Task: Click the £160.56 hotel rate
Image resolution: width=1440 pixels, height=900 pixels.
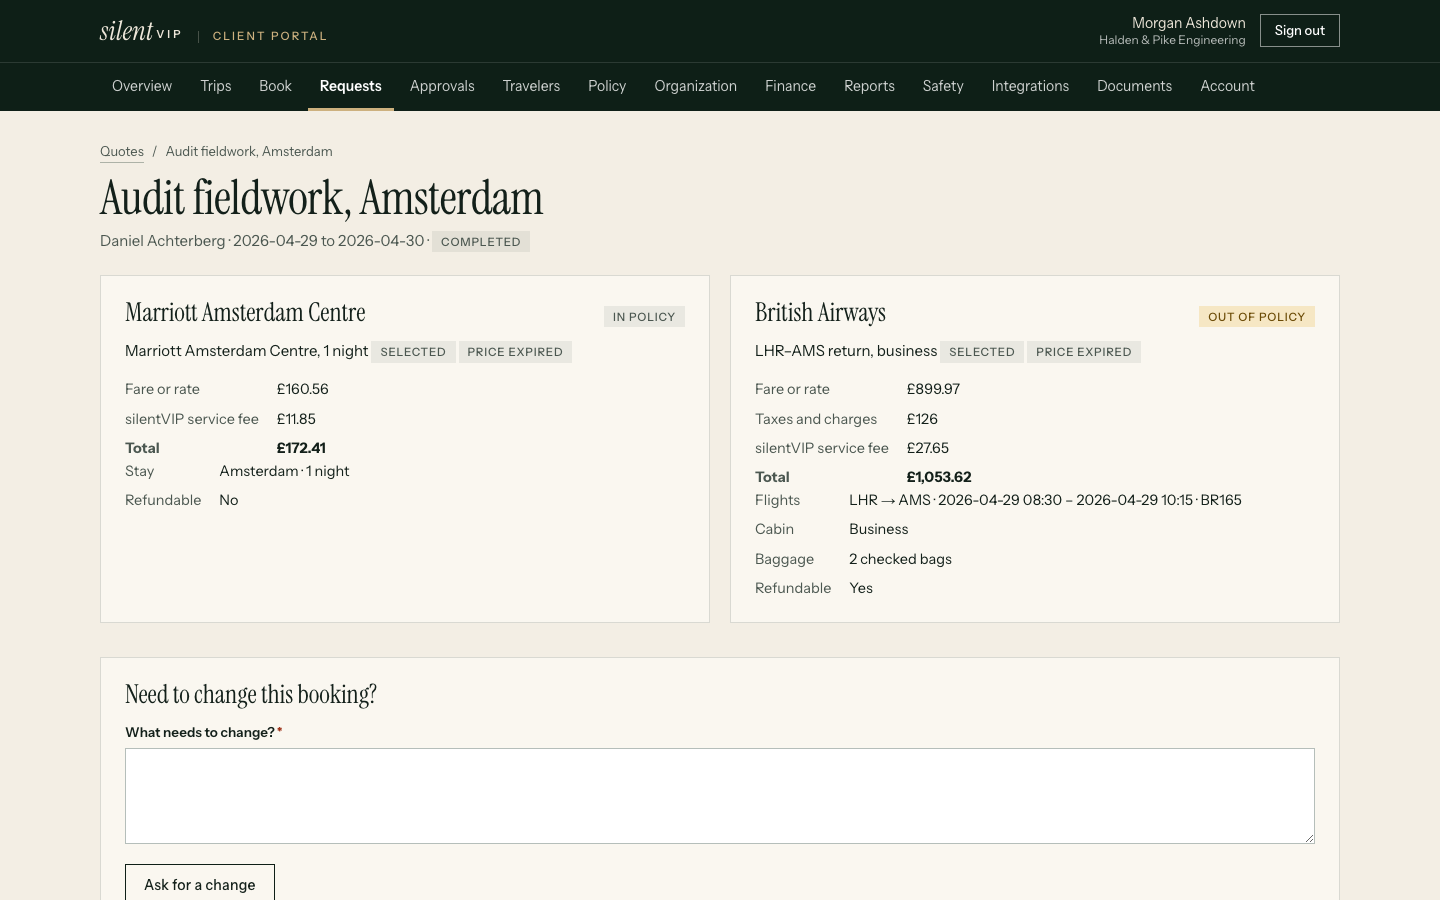Action: [x=303, y=389]
